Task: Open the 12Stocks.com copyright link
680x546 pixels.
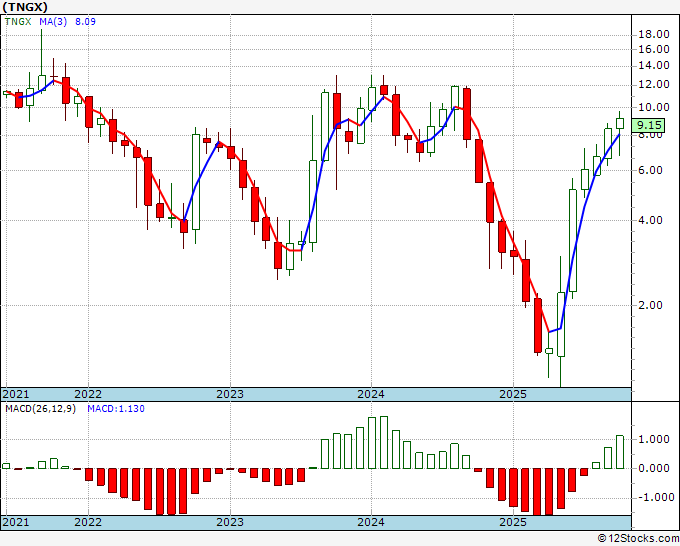Action: tap(638, 539)
